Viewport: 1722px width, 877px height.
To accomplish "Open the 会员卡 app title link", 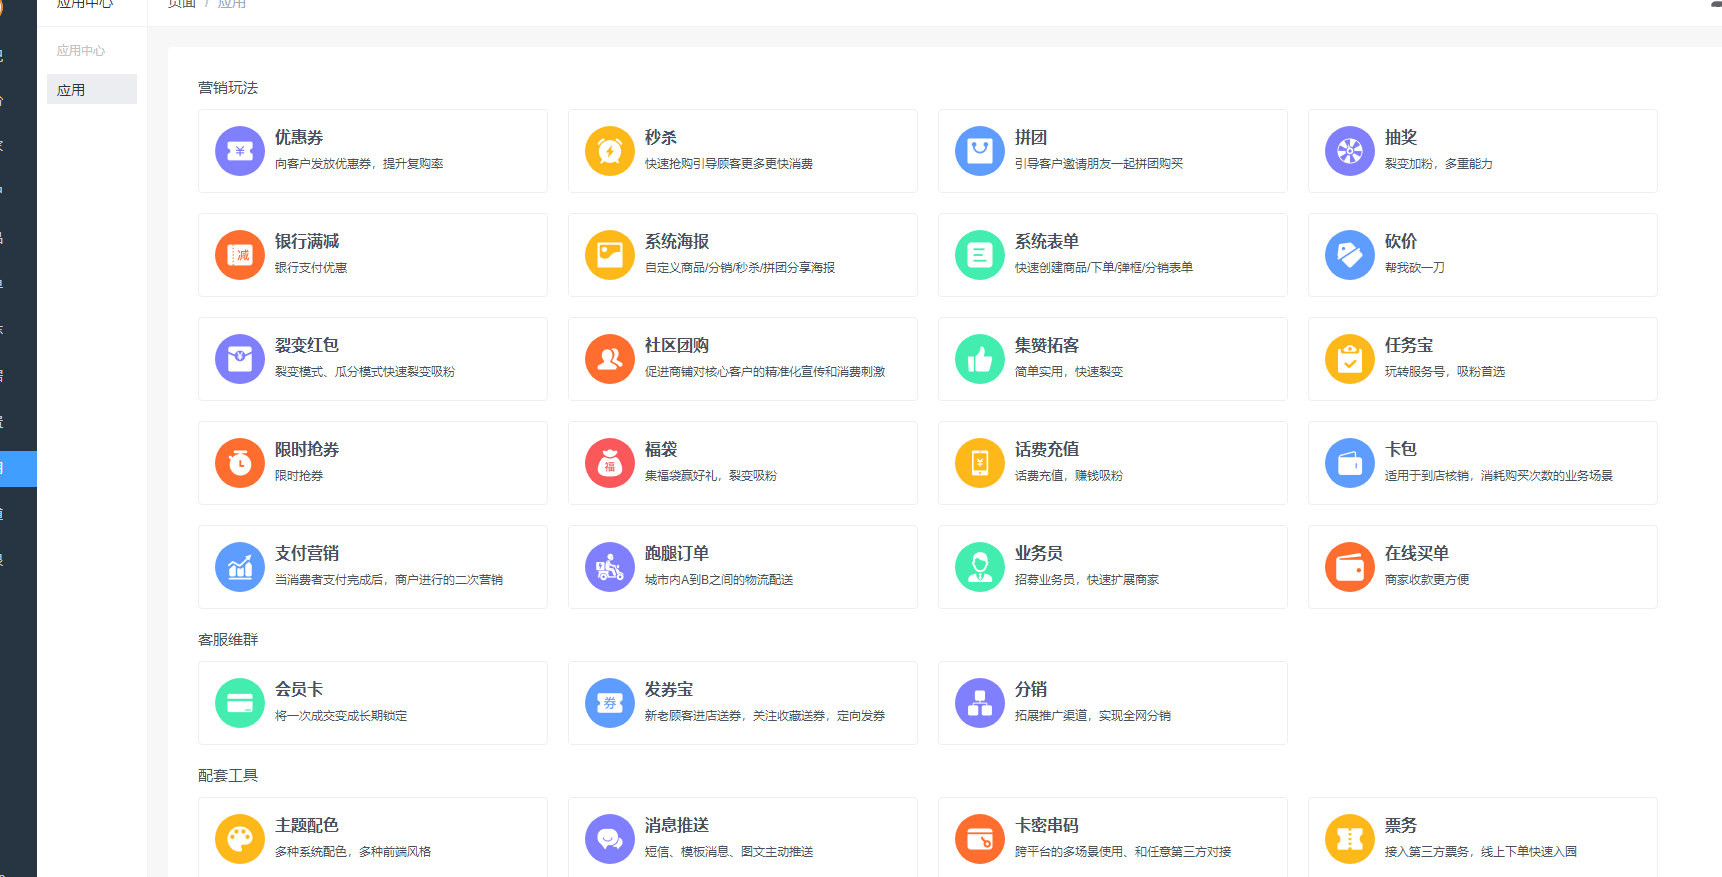I will tap(299, 689).
